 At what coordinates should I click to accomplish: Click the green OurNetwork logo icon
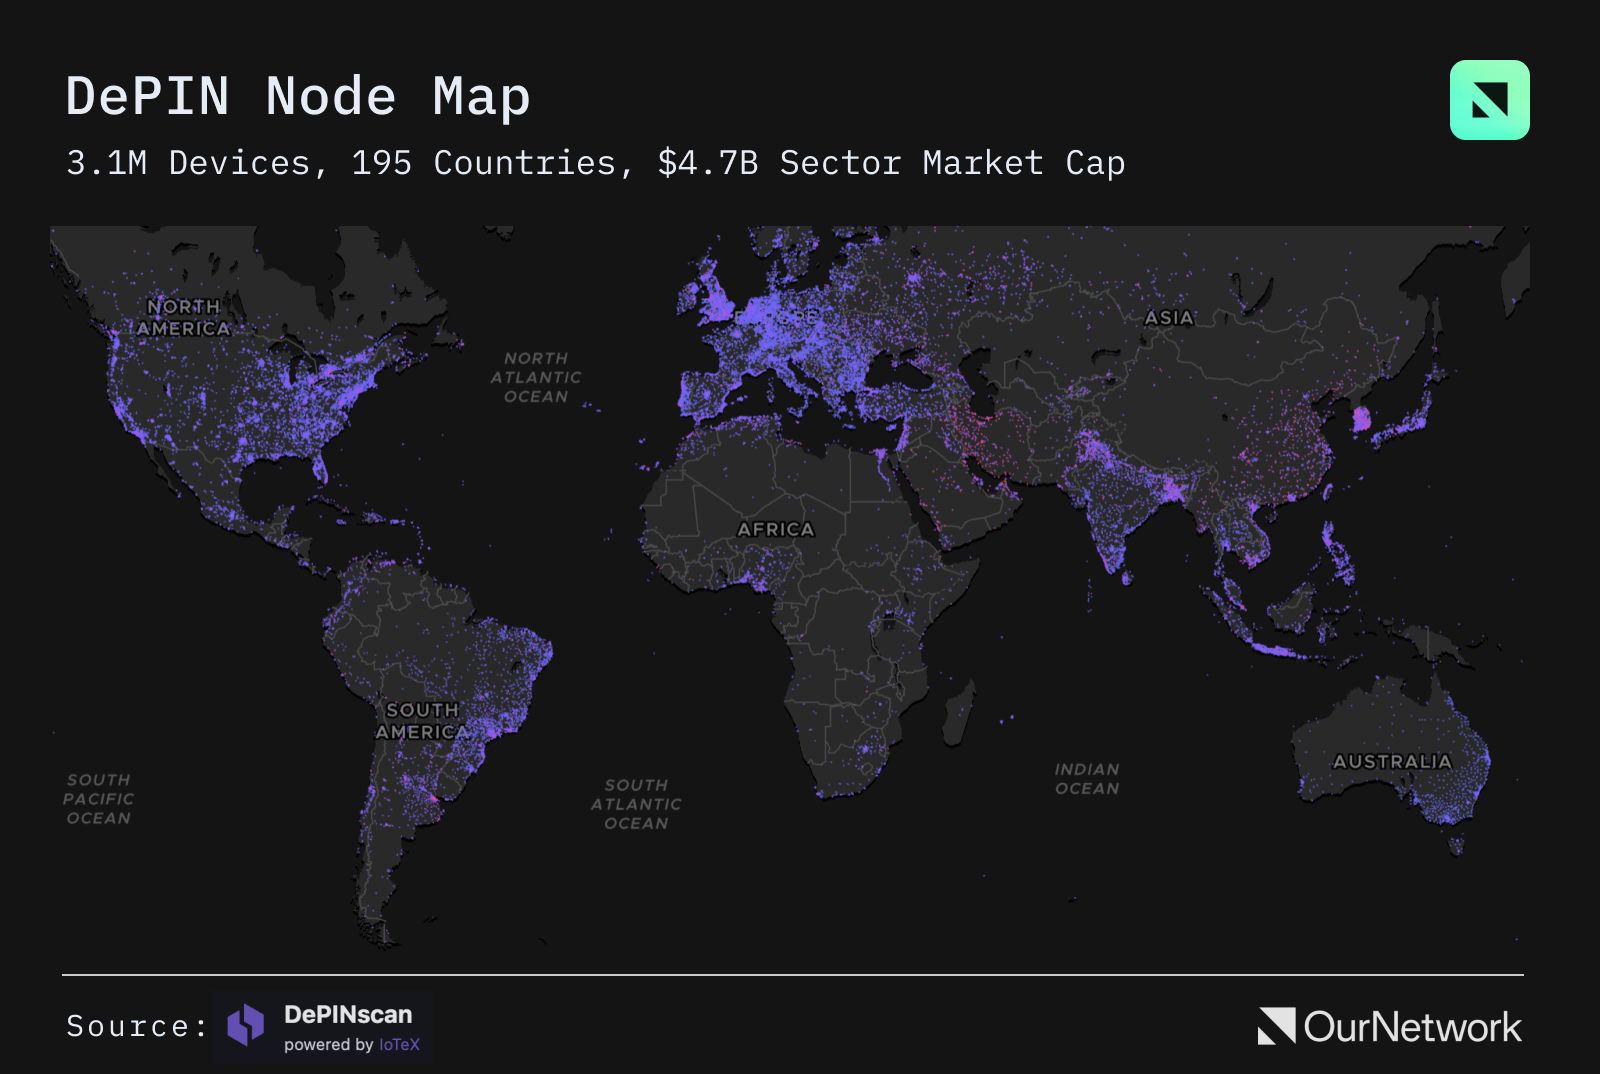pos(1489,100)
